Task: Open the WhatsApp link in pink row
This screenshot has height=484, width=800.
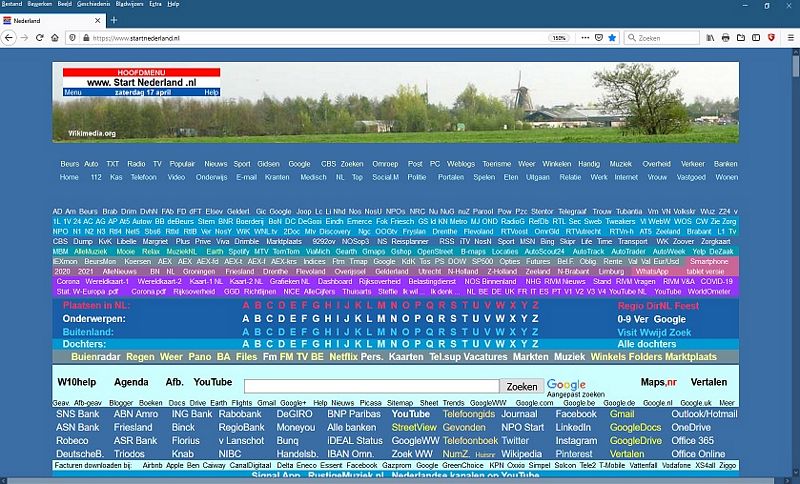Action: point(652,271)
